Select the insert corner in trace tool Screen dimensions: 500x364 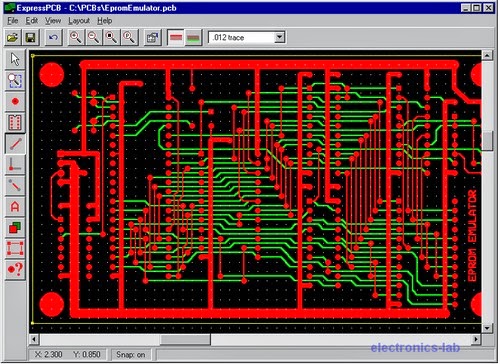pyautogui.click(x=15, y=164)
